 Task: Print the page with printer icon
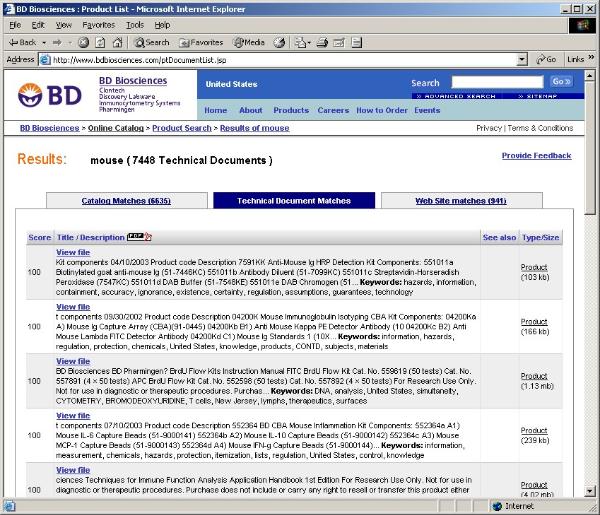322,42
